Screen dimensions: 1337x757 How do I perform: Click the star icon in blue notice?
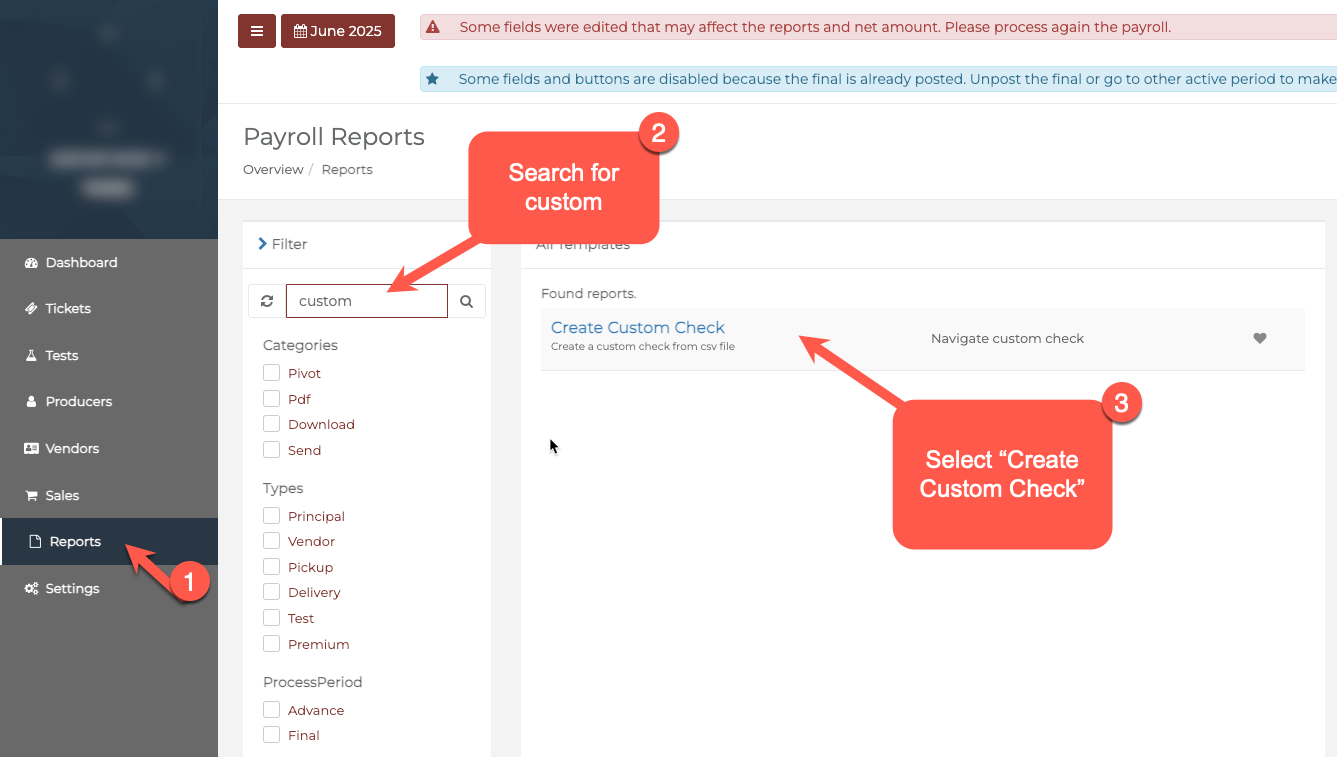point(432,79)
